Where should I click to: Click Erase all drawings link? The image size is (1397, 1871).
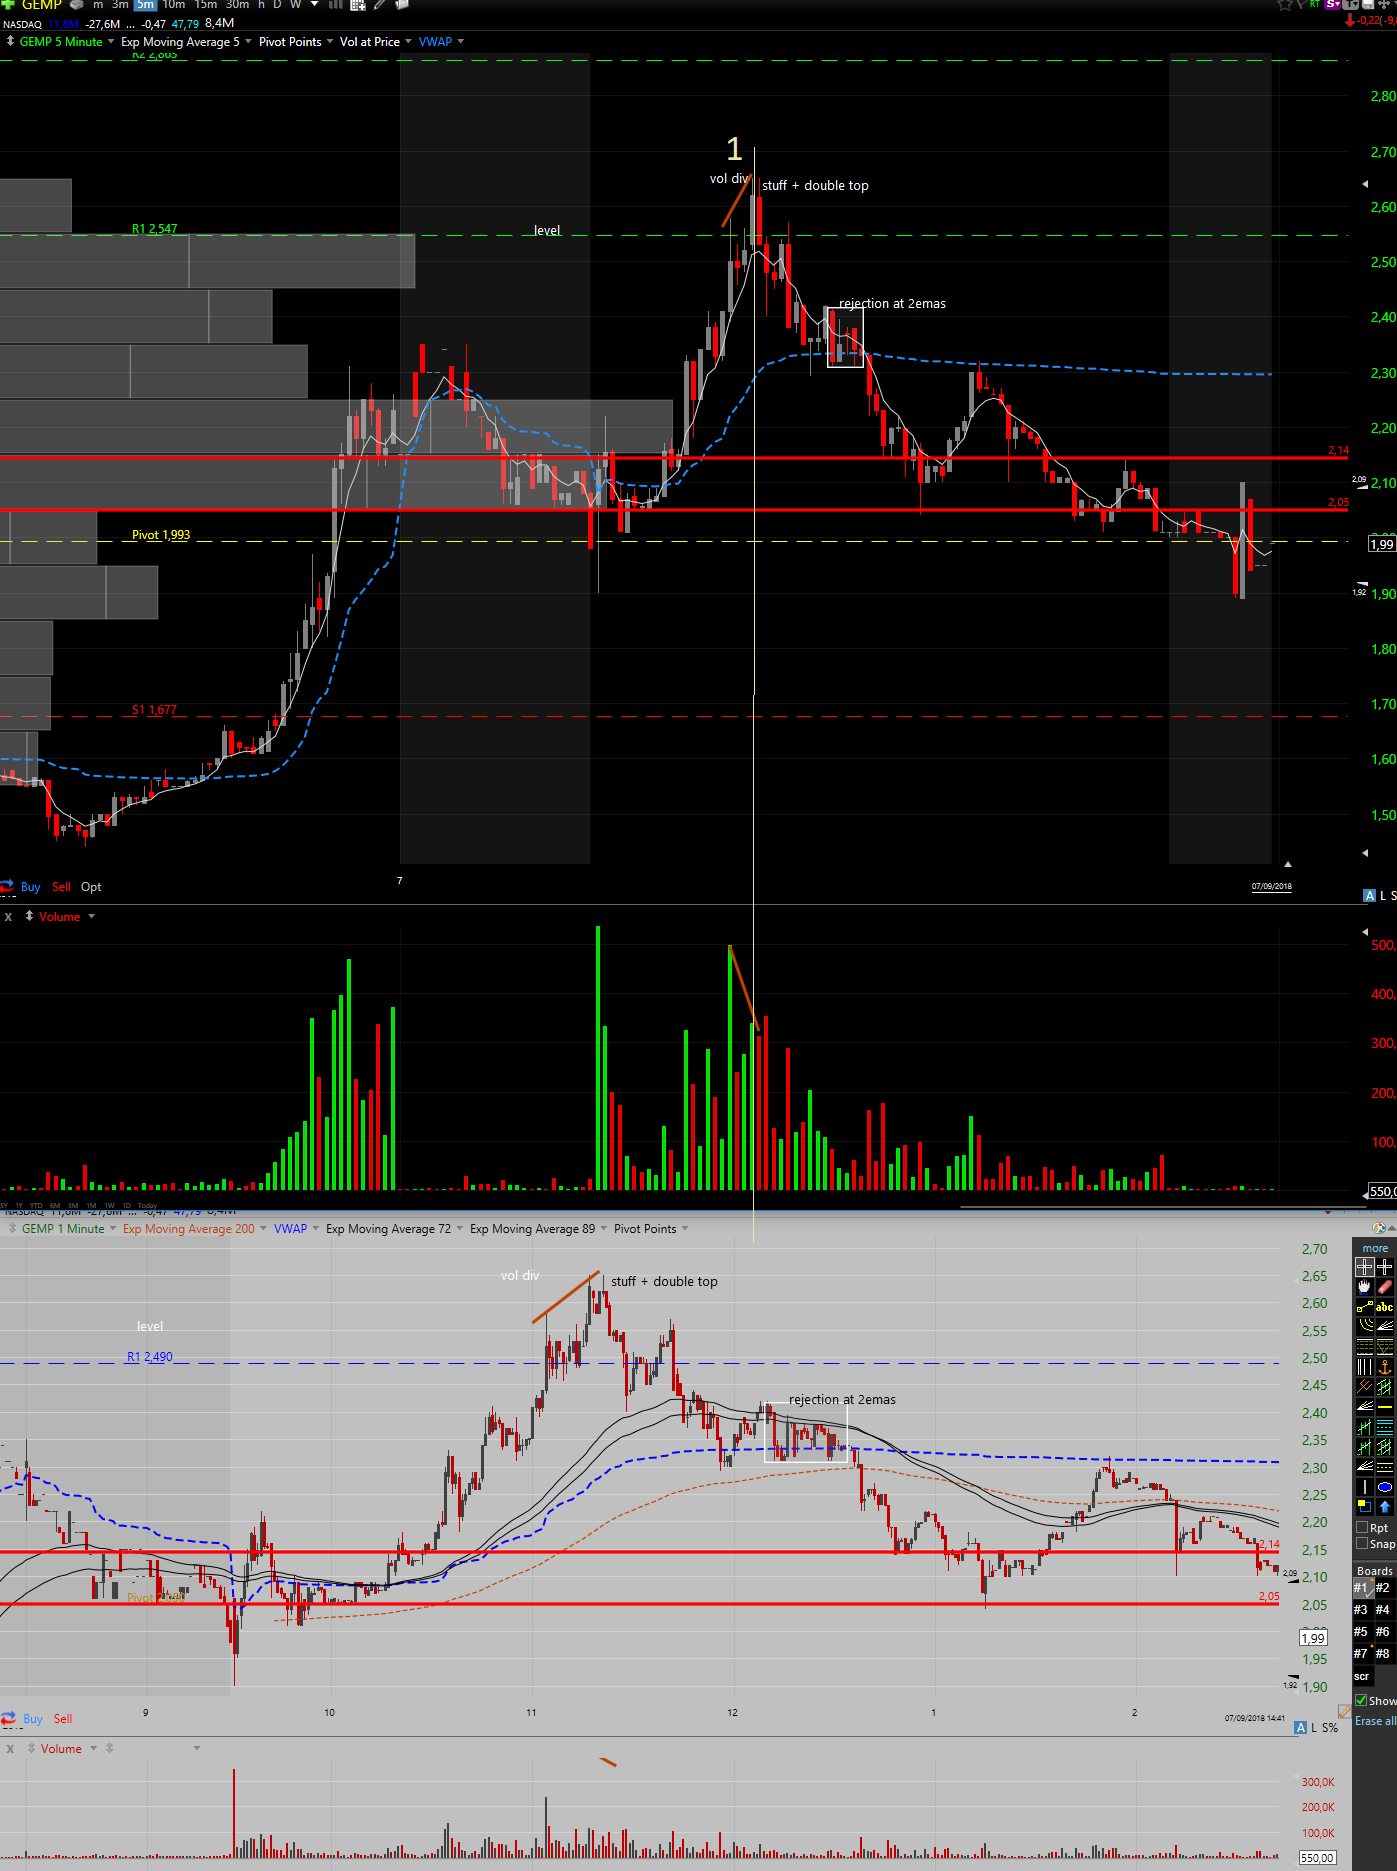[1375, 1721]
